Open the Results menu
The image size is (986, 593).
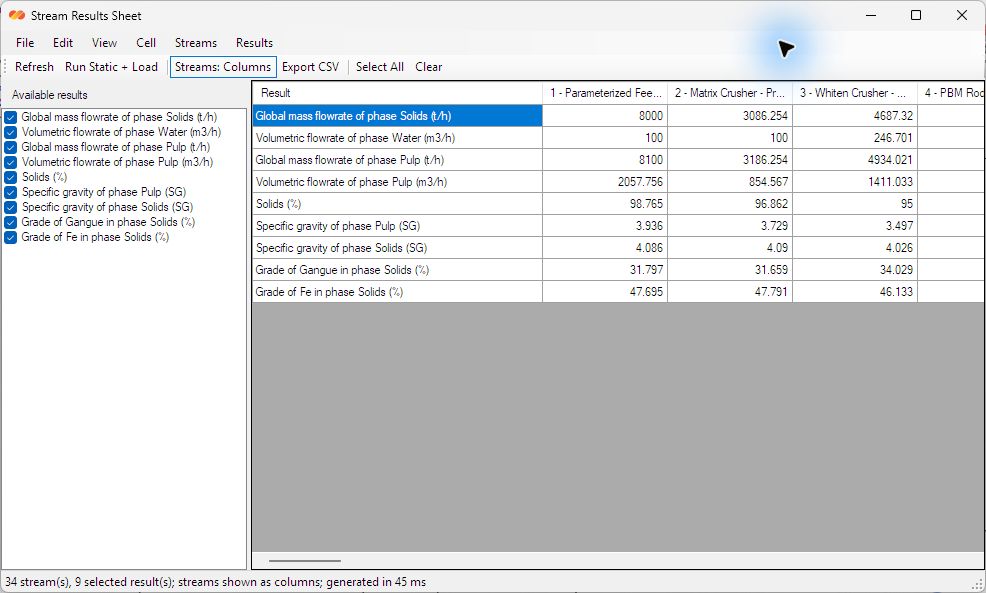(x=254, y=43)
